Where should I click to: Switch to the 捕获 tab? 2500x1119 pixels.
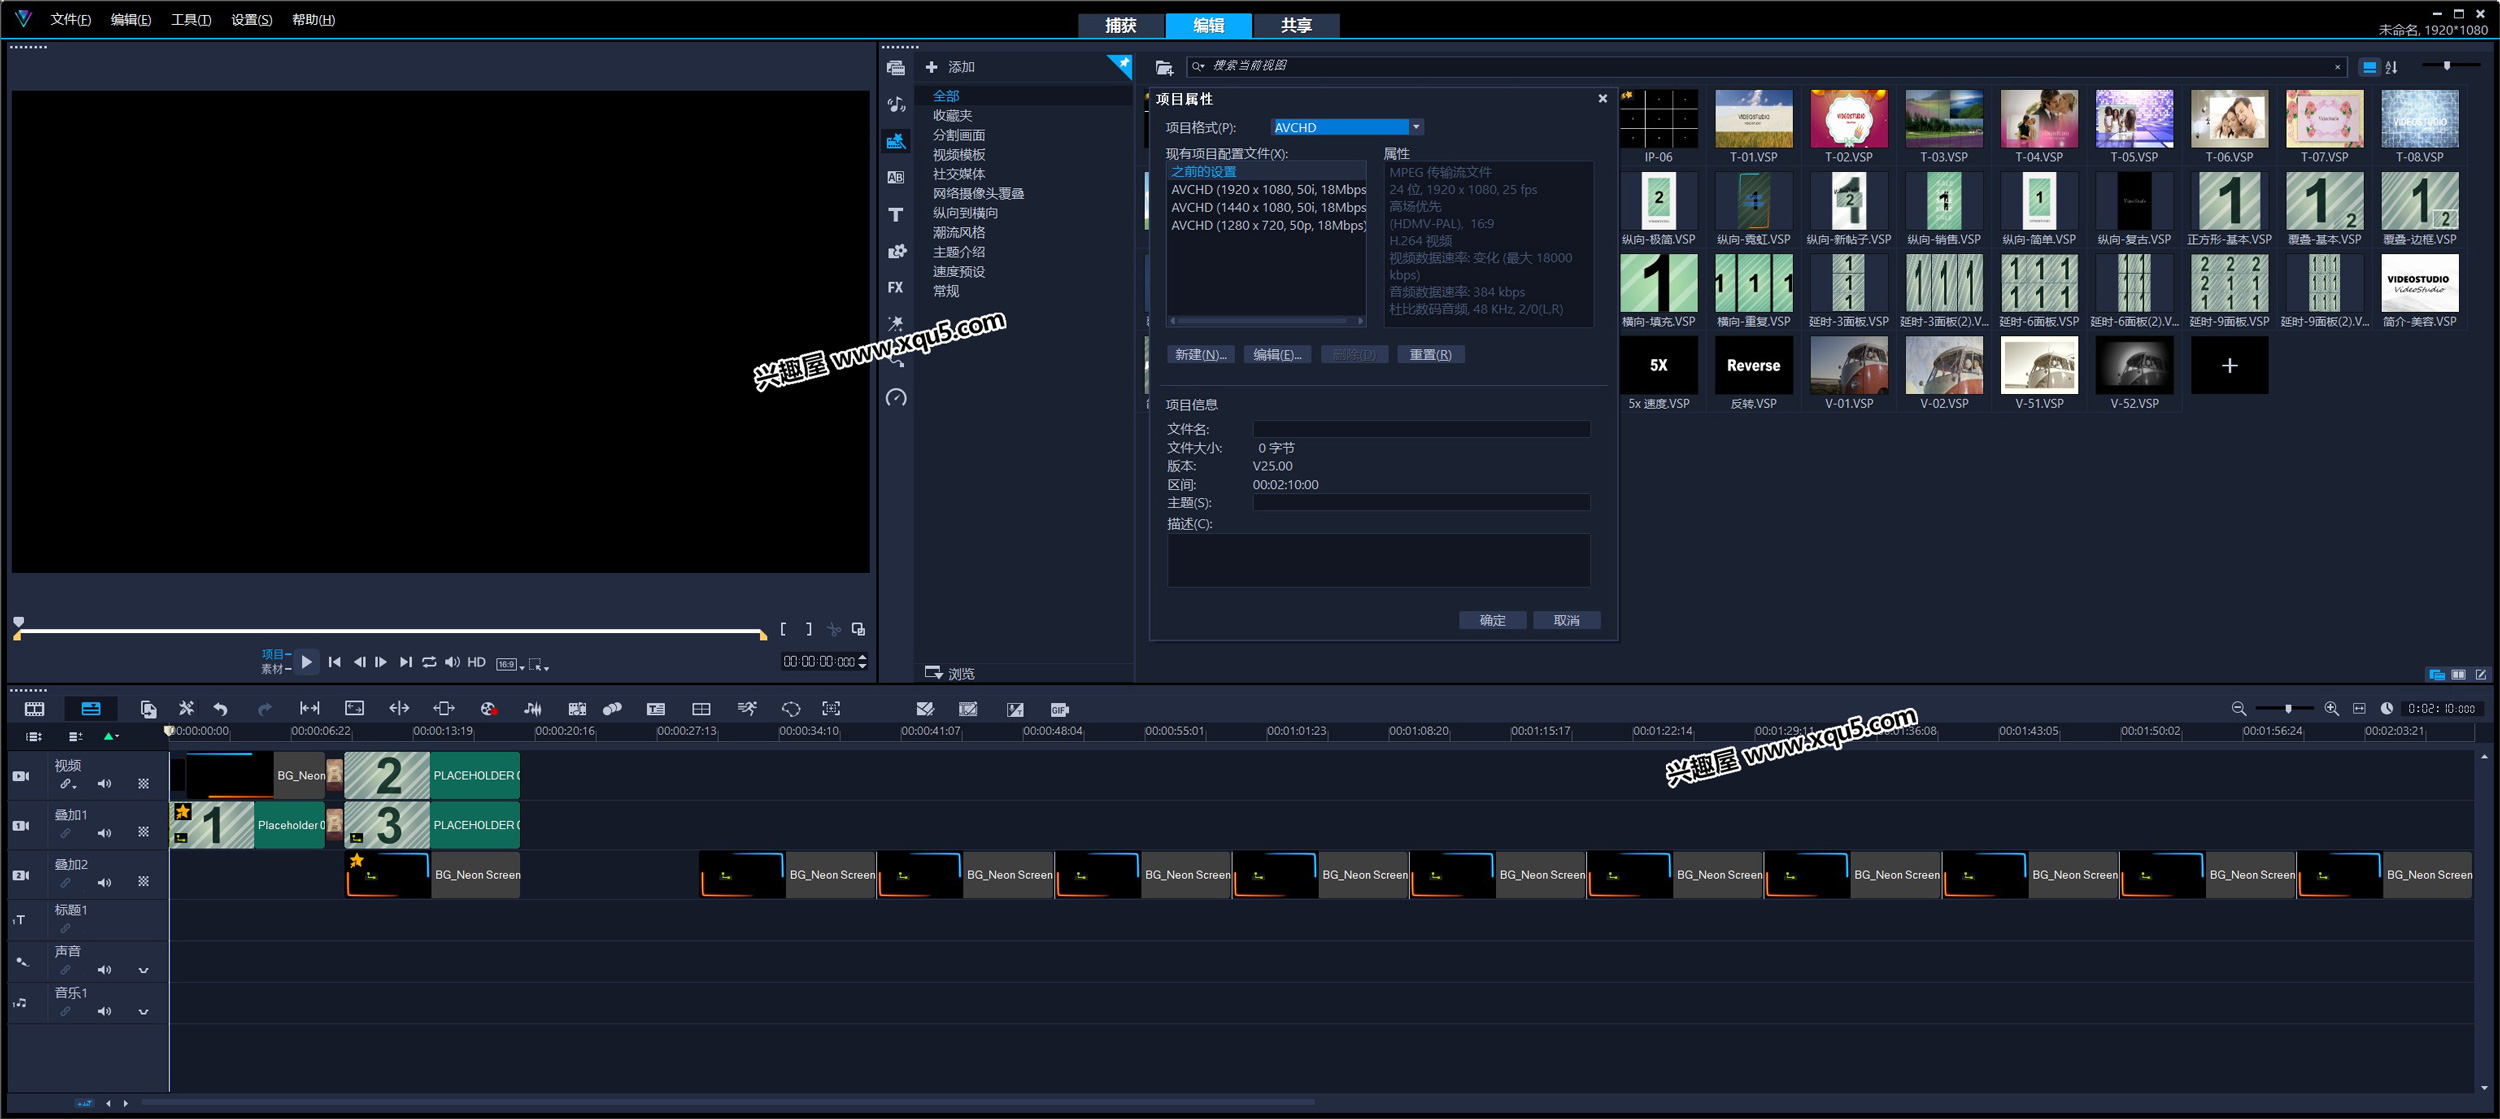[1121, 25]
